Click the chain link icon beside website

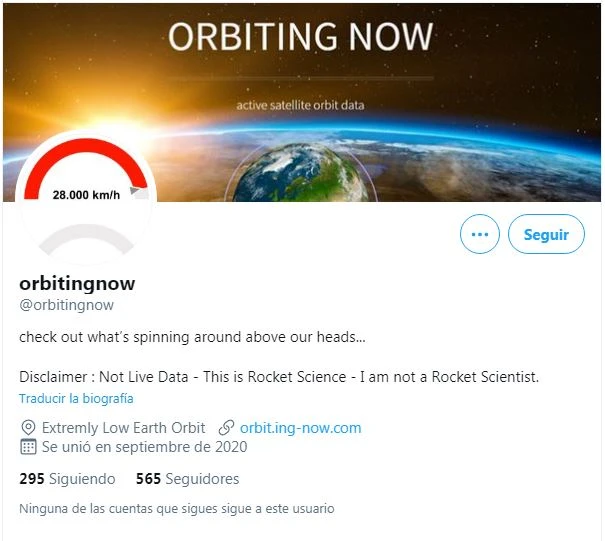click(x=226, y=428)
